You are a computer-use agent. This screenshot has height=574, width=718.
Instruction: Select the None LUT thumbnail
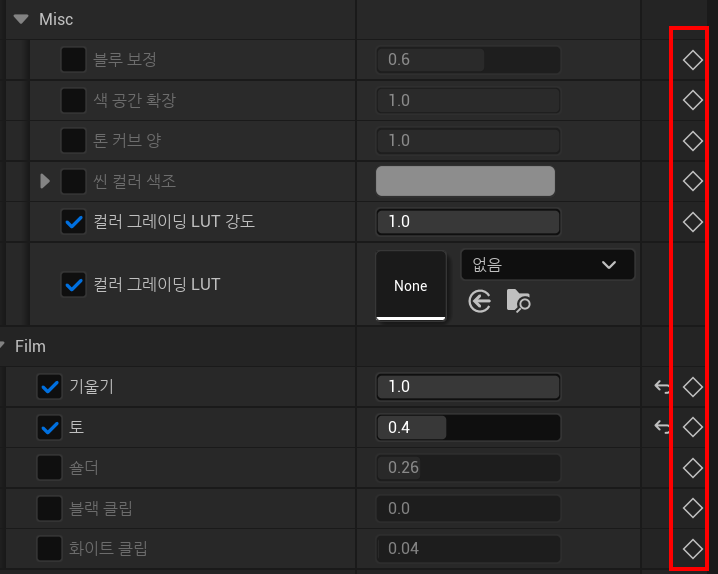[x=411, y=286]
